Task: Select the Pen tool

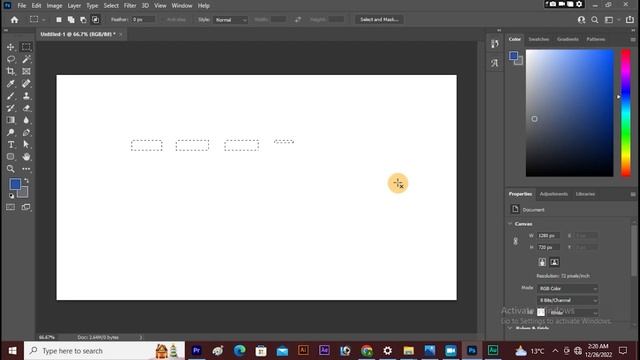Action: pyautogui.click(x=26, y=132)
